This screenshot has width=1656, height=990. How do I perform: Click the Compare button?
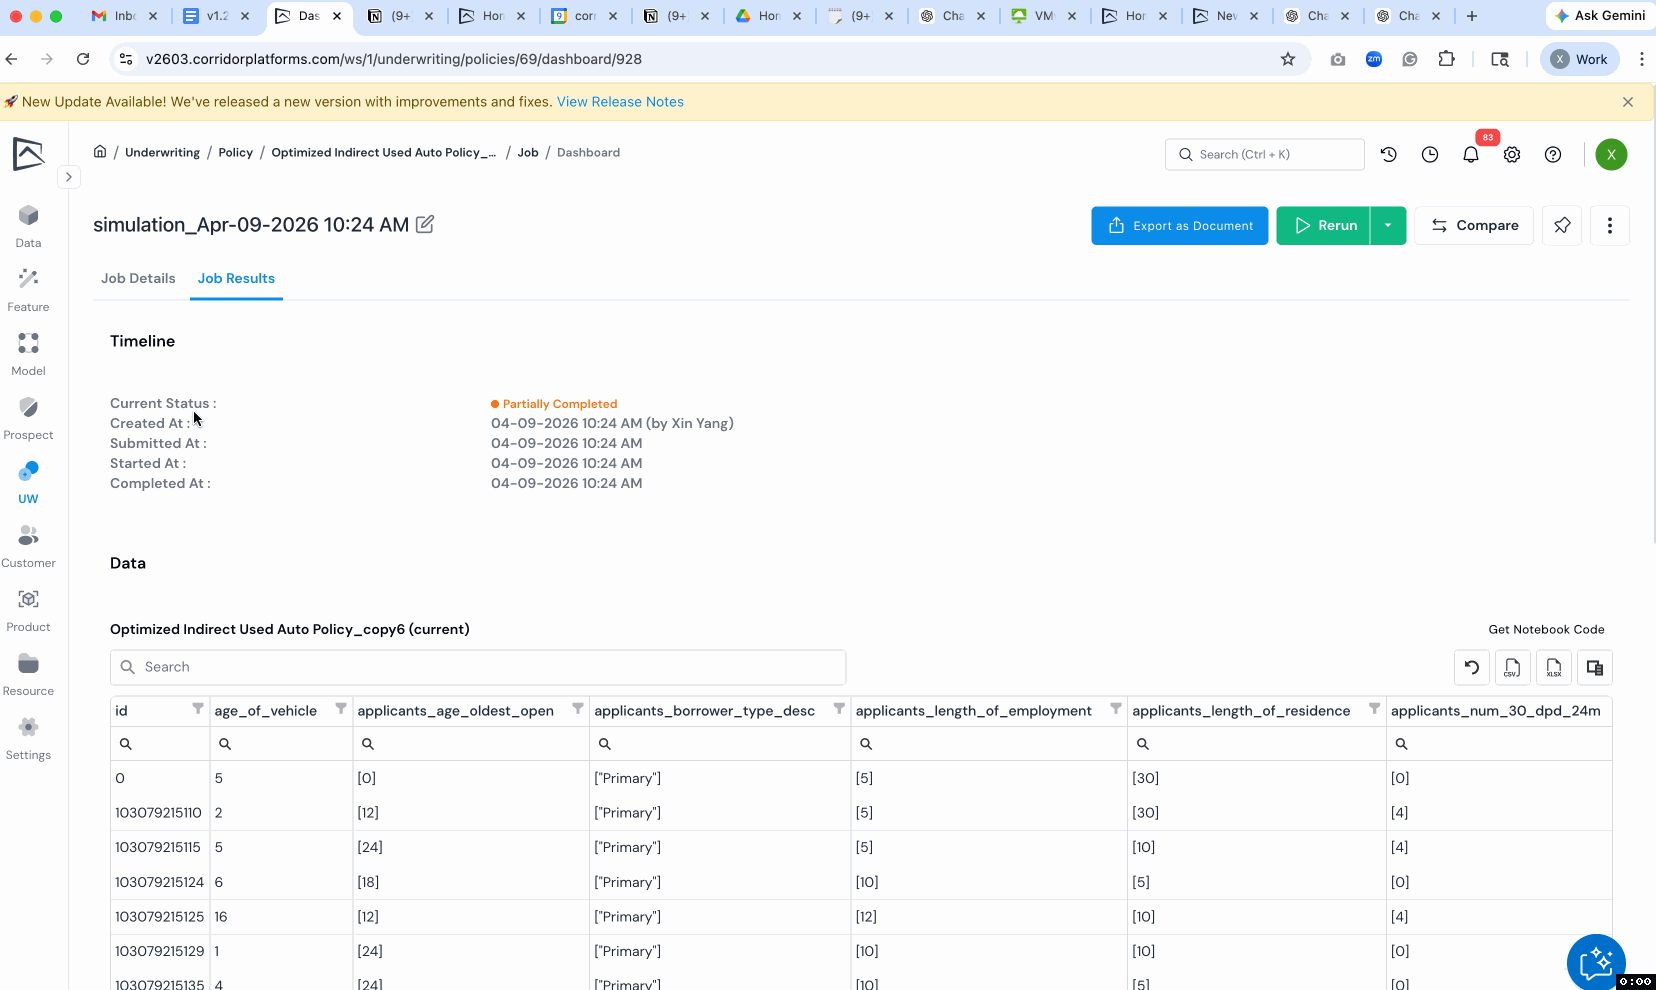pos(1474,226)
